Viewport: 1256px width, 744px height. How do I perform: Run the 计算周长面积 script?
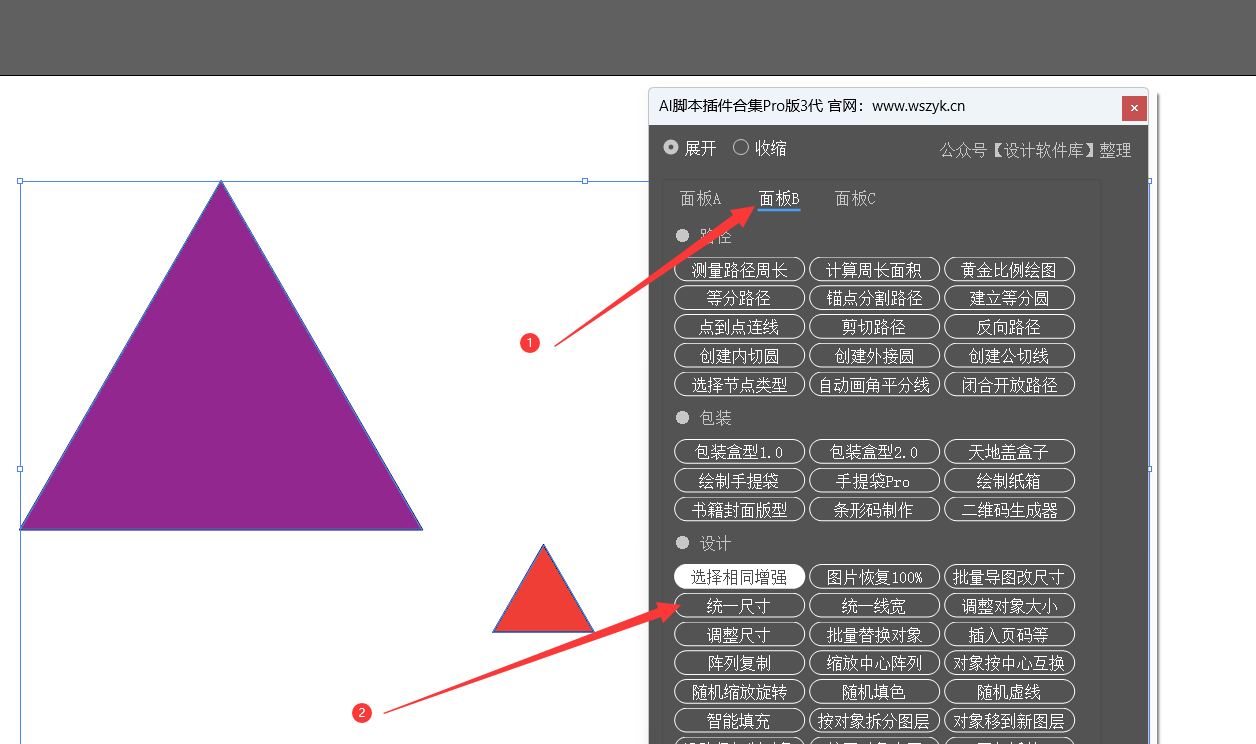[x=874, y=270]
